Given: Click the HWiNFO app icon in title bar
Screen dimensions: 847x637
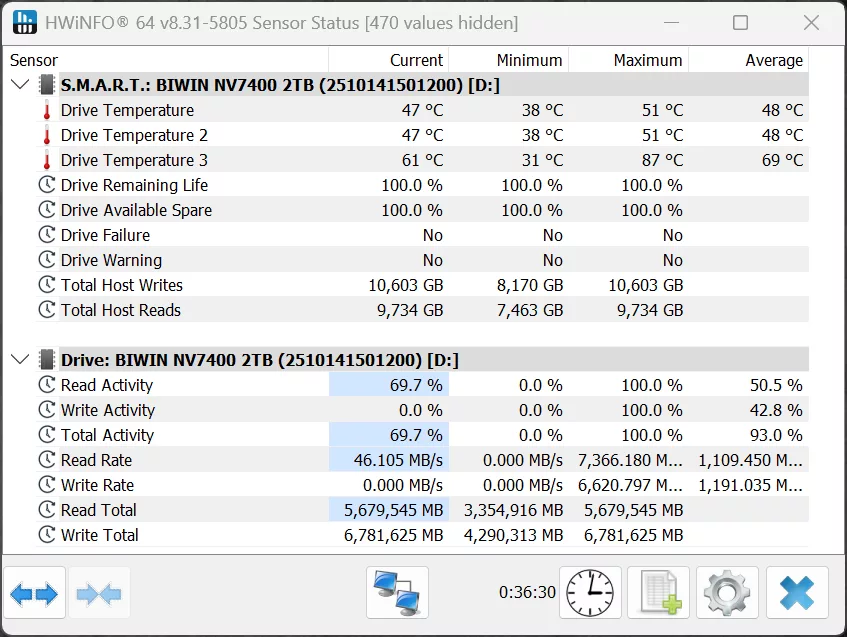Looking at the screenshot, I should [25, 22].
